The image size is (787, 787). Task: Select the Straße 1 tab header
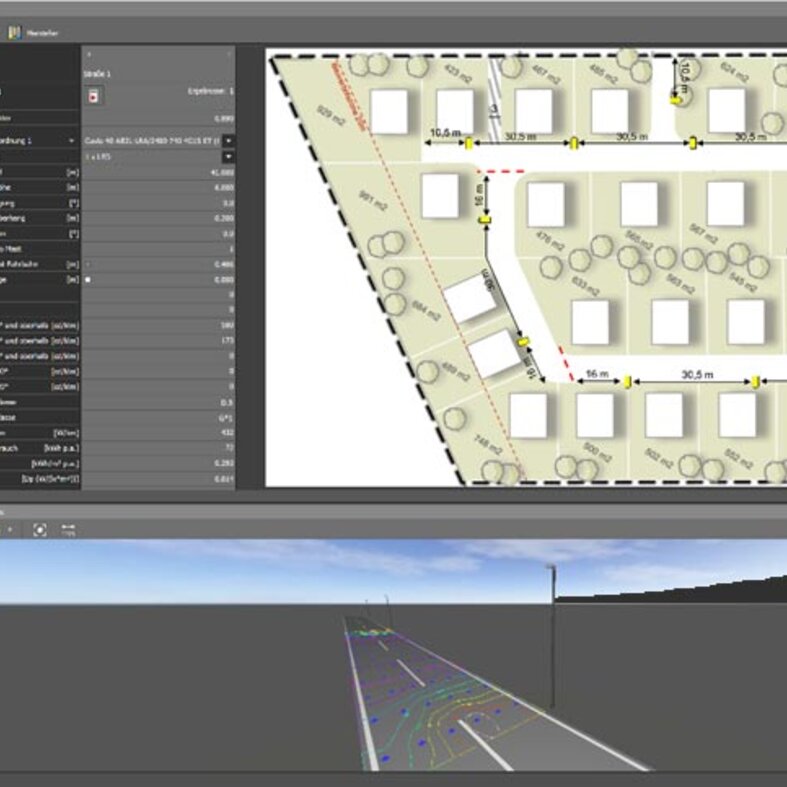(97, 74)
